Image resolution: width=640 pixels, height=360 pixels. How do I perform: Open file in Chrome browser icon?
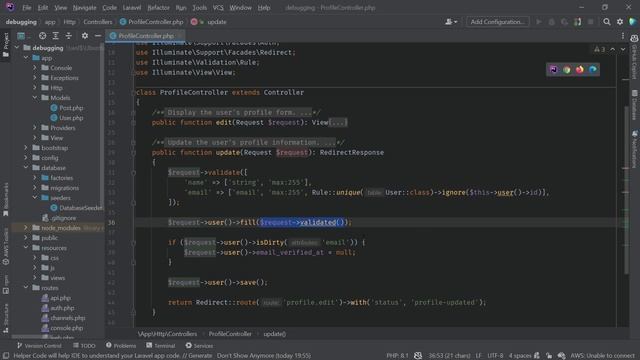click(567, 69)
